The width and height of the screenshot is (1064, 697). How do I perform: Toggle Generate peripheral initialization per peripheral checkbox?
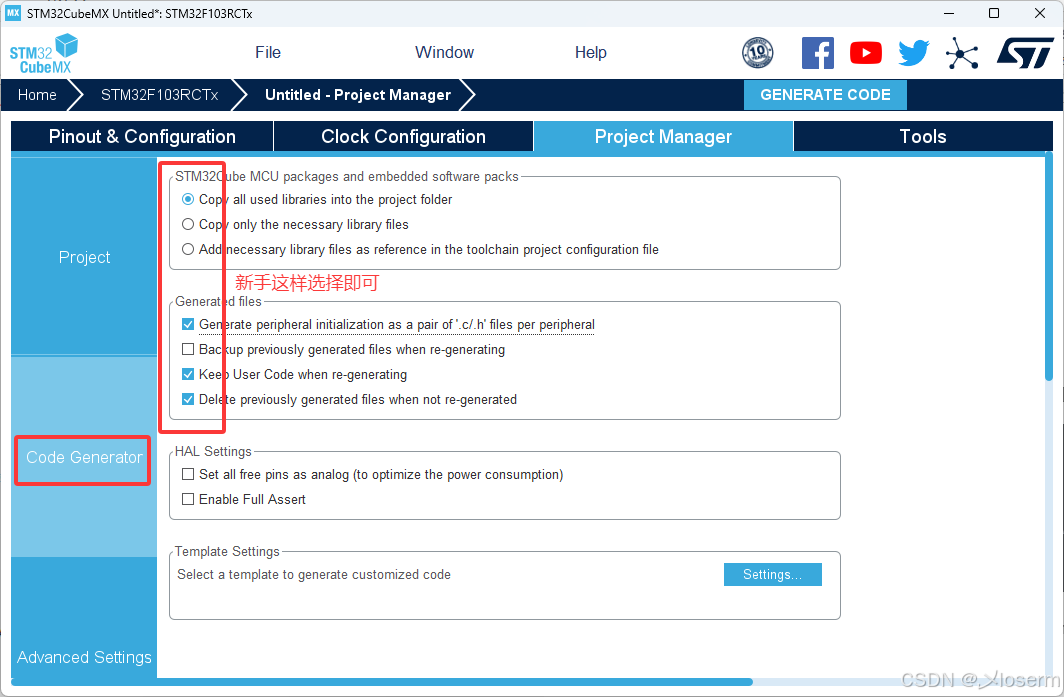click(188, 324)
